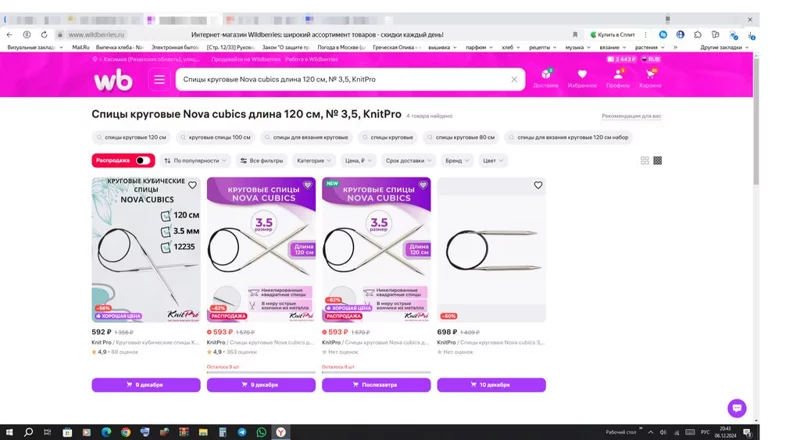Screen dimensions: 800x440
Task: Open Все фильтры filters panel
Action: point(262,160)
